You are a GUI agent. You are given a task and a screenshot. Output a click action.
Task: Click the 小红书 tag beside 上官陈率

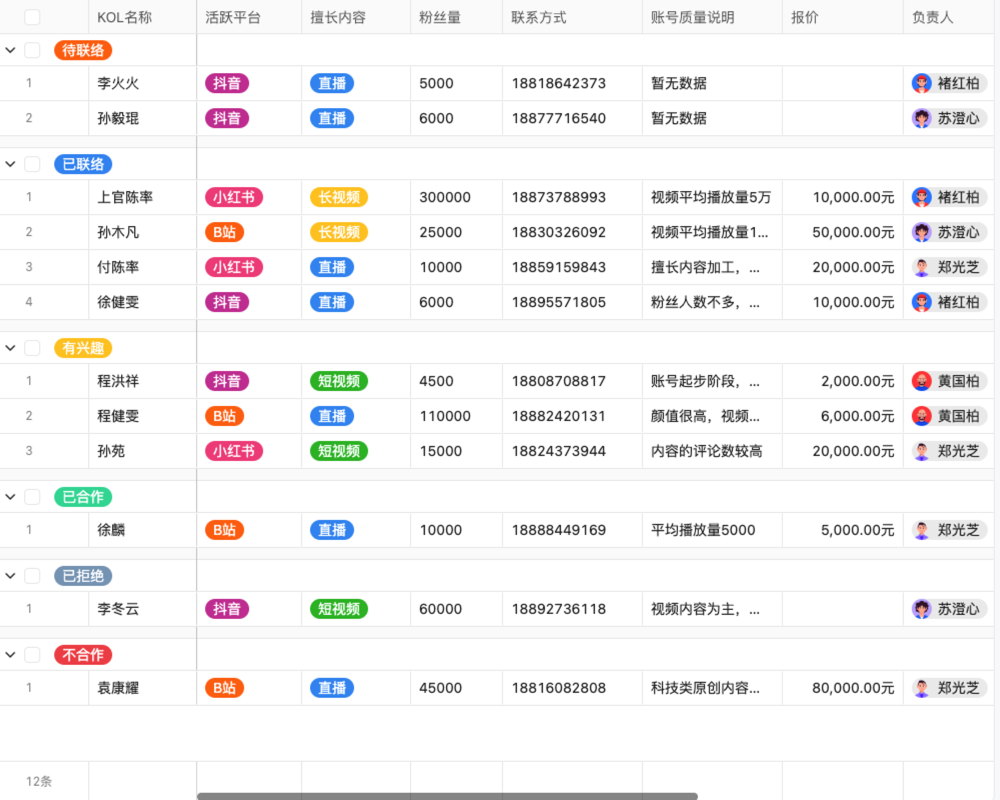coord(234,197)
